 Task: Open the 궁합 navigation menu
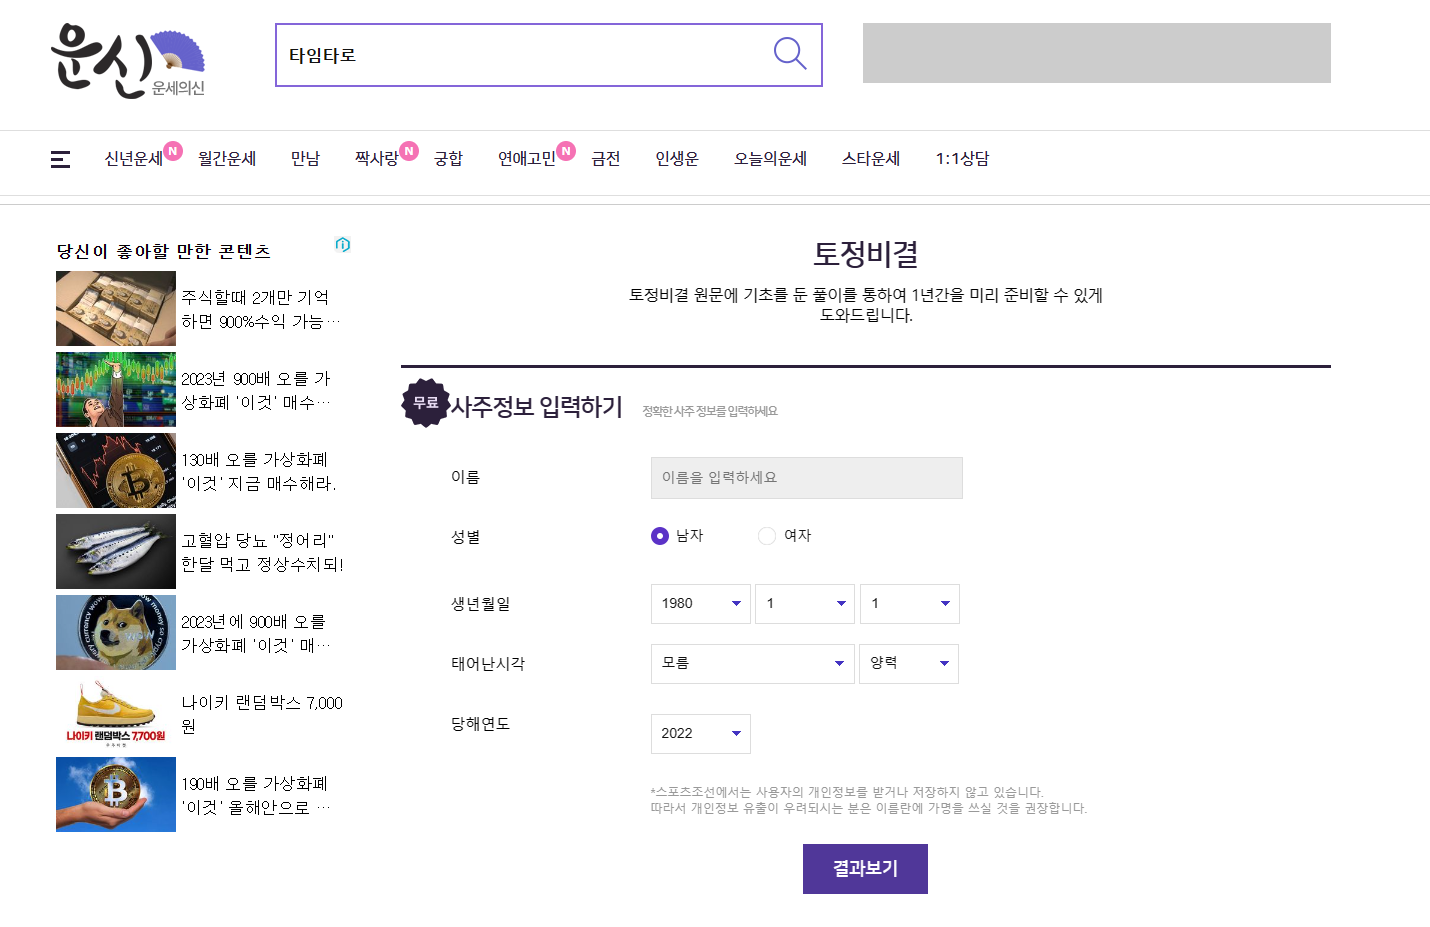coord(448,159)
